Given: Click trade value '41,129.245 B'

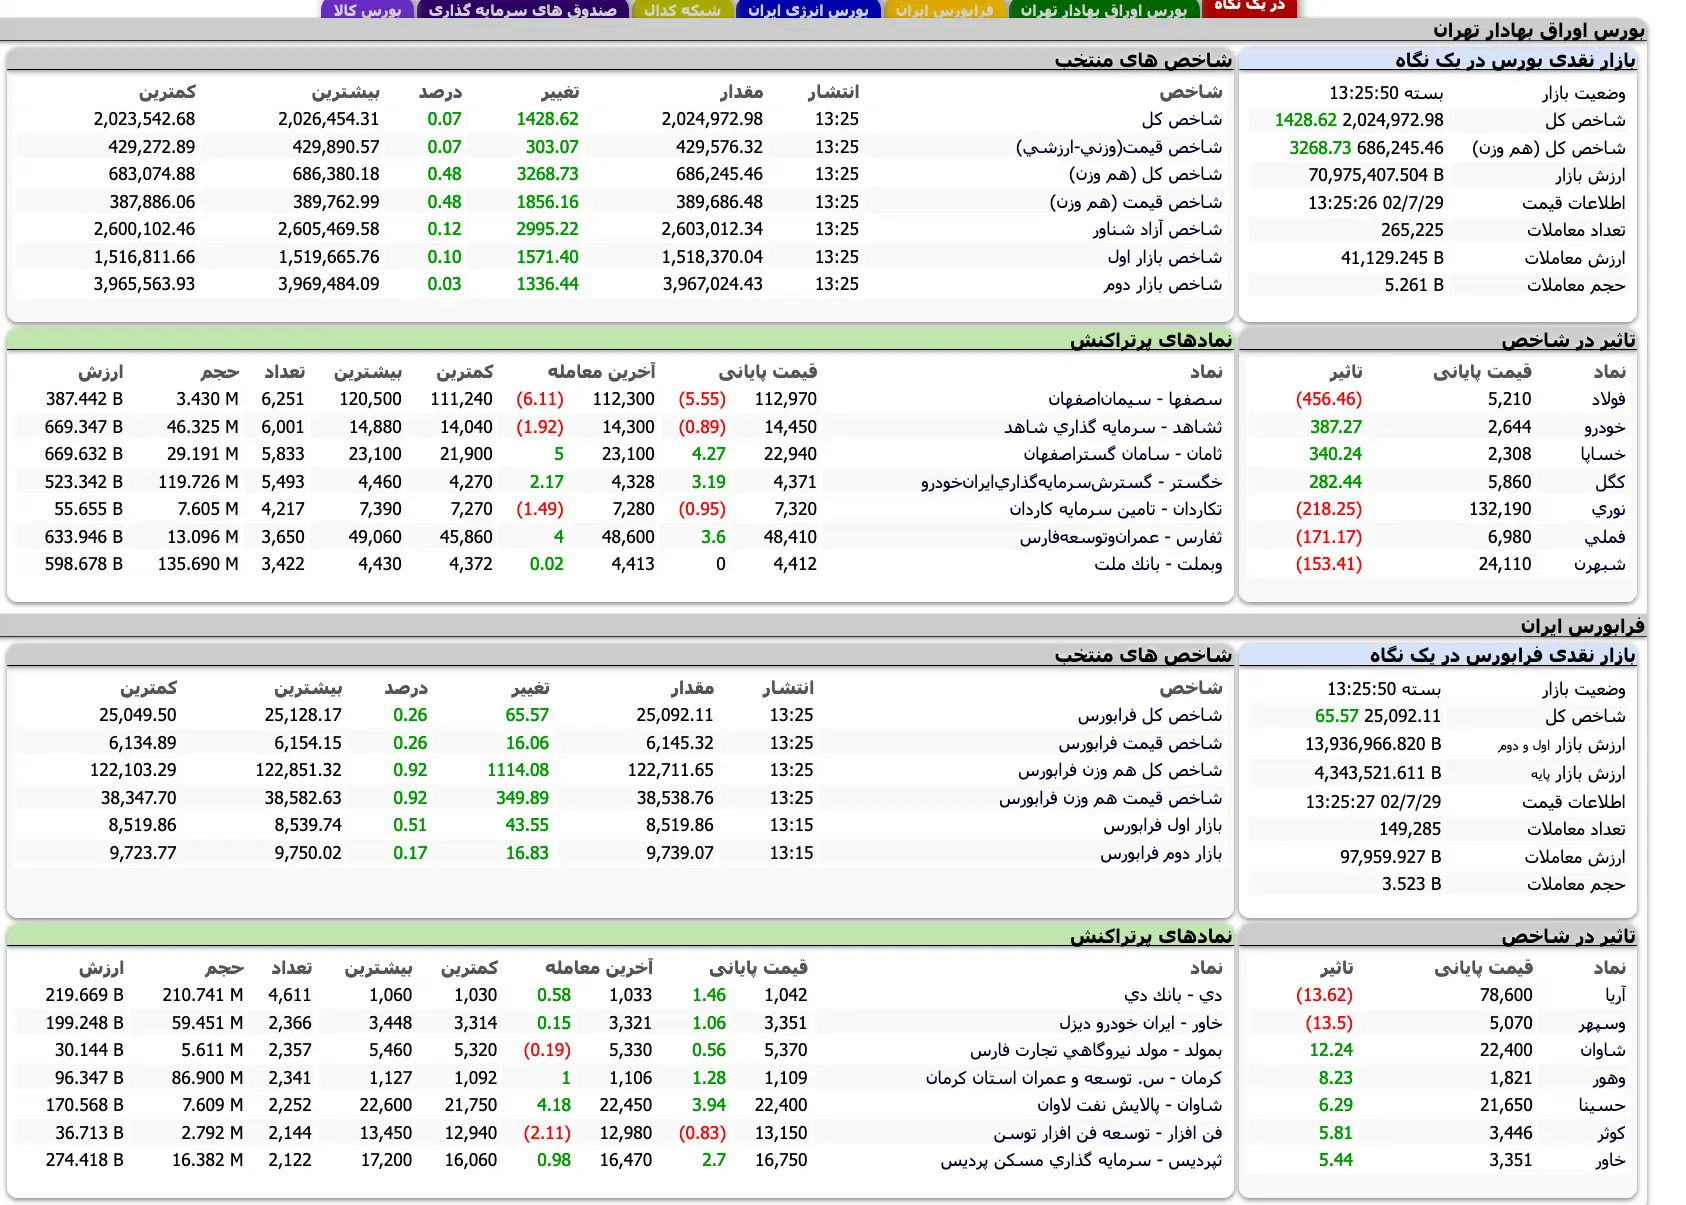Looking at the screenshot, I should 1392,258.
